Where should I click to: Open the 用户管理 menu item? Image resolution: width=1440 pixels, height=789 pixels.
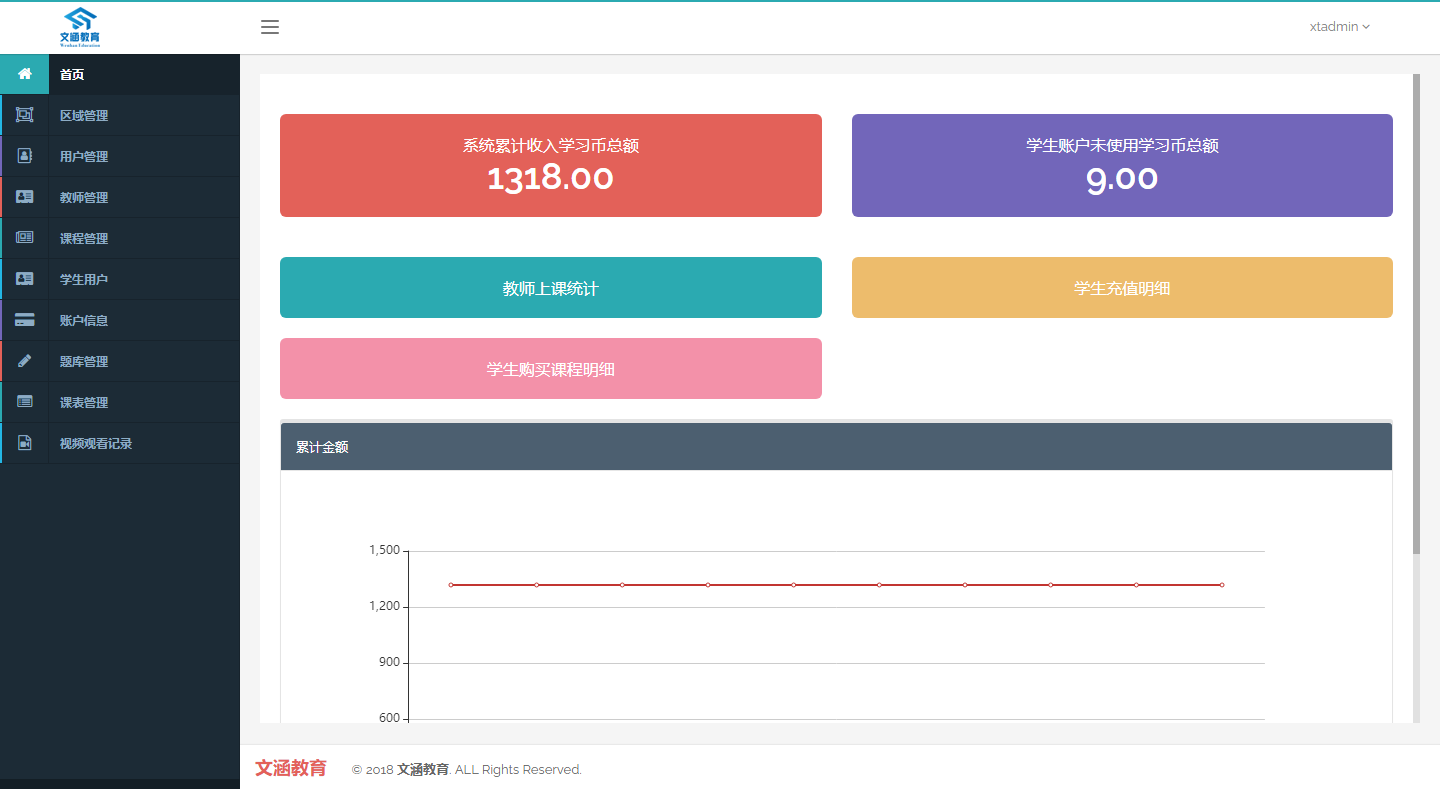tap(120, 156)
